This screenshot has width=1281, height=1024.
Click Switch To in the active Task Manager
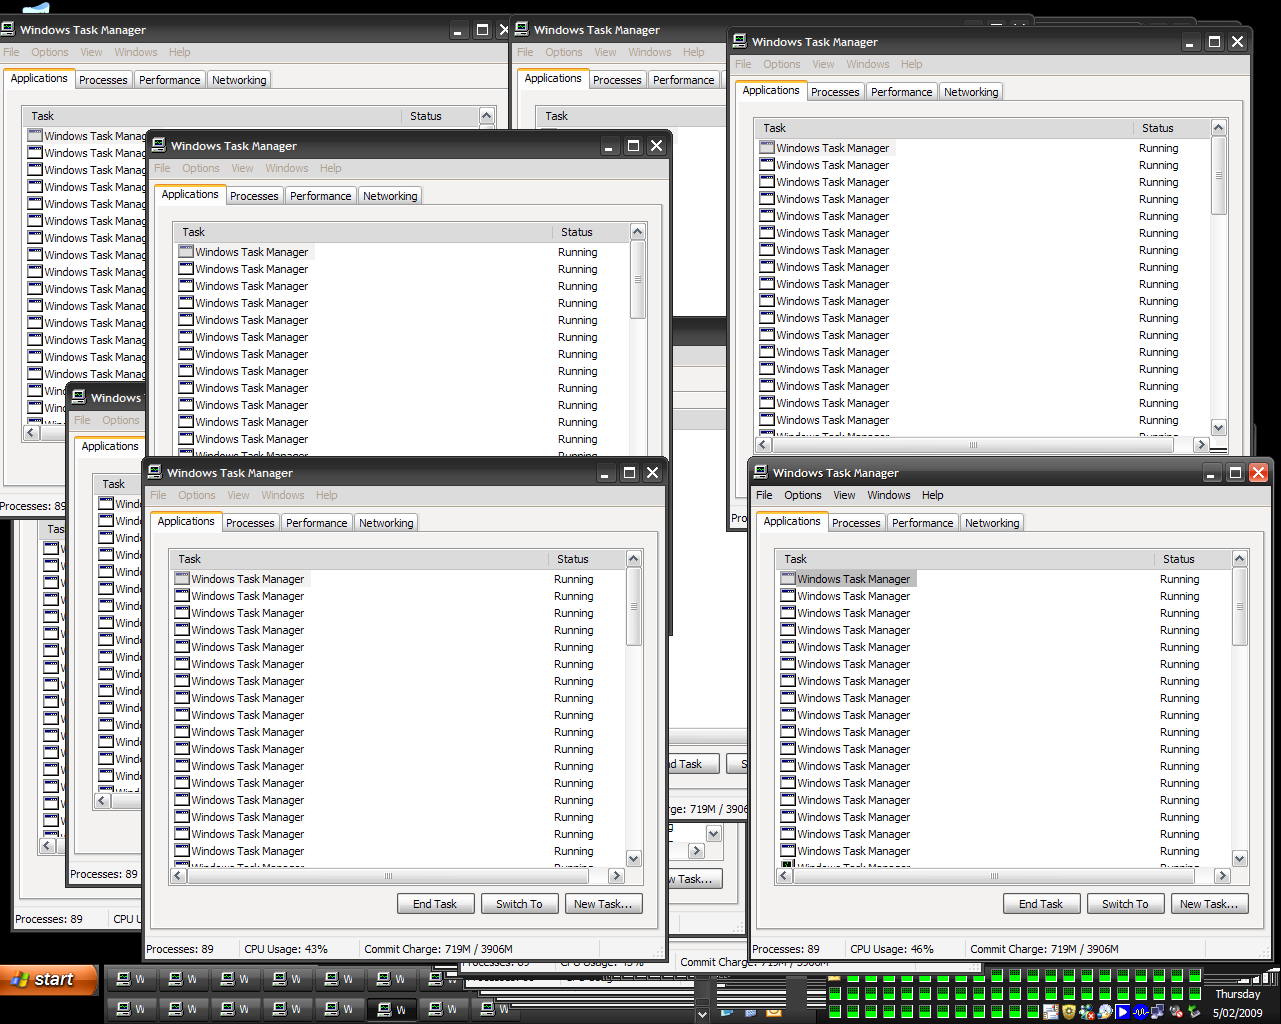tap(1124, 904)
